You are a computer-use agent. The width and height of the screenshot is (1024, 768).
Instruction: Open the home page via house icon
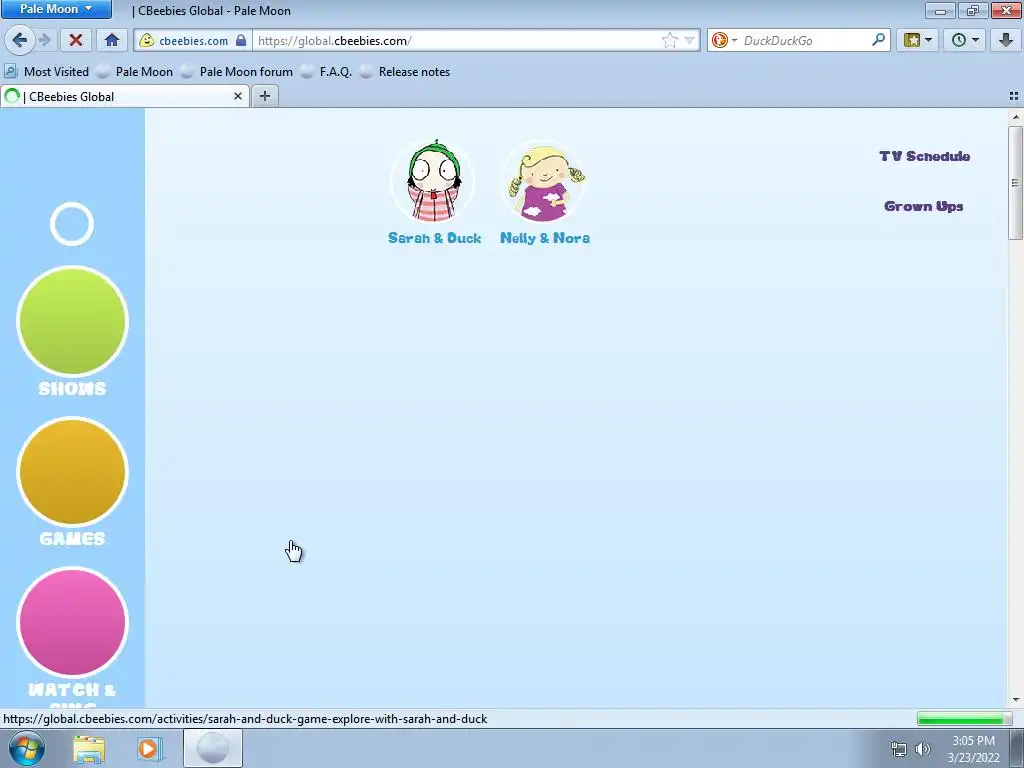pos(112,40)
